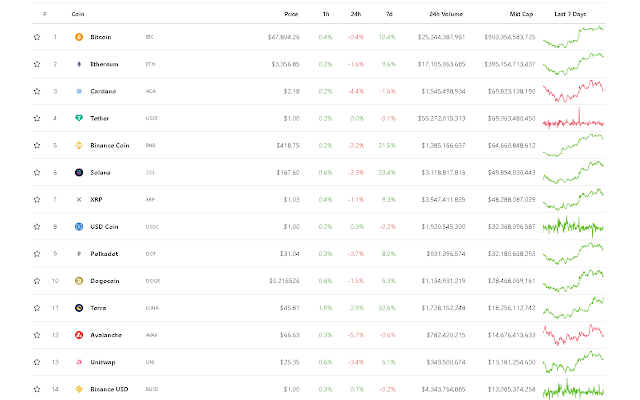Click Dogecoin price $0.216526
The width and height of the screenshot is (640, 400).
(x=284, y=281)
